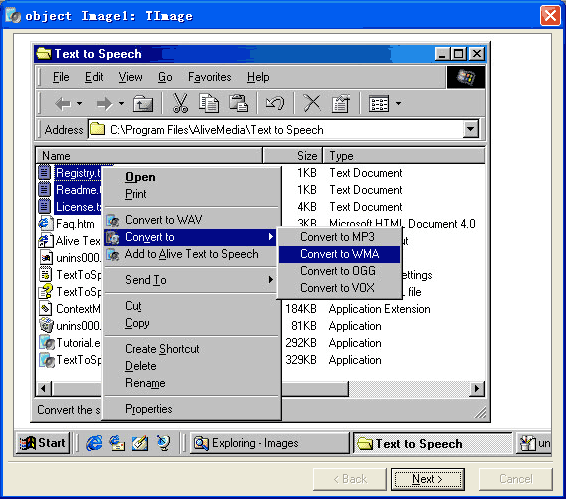Switch to Text to Speech taskbar button
Screen dimensions: 566x499
click(432, 443)
